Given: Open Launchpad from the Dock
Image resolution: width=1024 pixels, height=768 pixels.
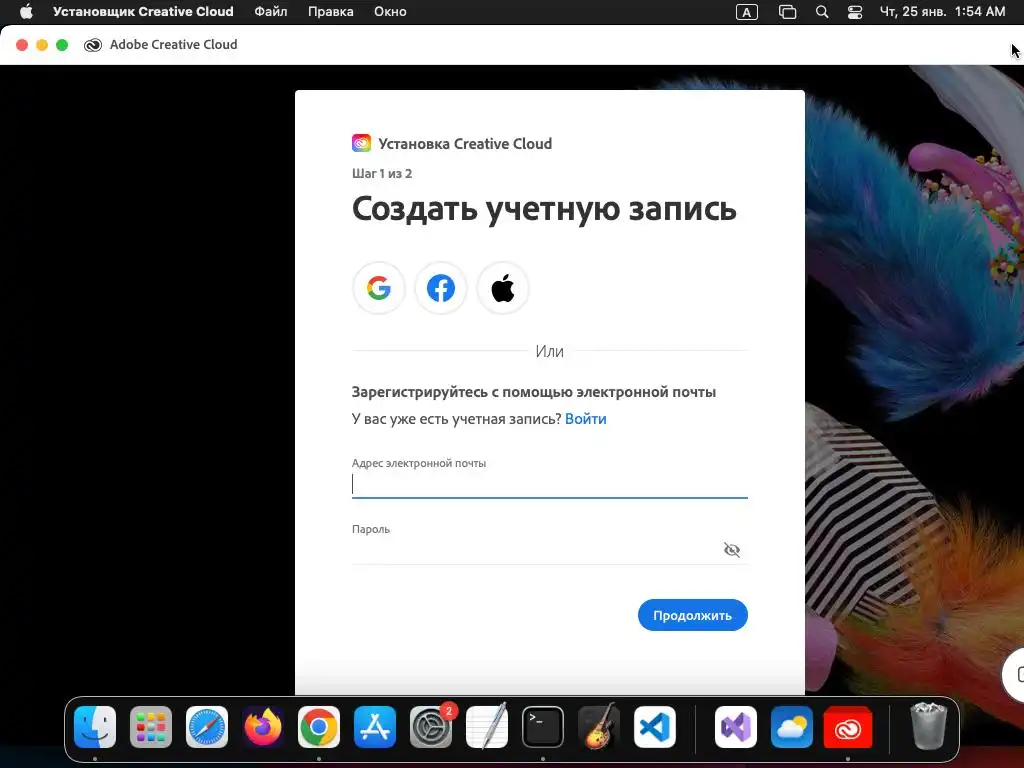Looking at the screenshot, I should click(151, 727).
